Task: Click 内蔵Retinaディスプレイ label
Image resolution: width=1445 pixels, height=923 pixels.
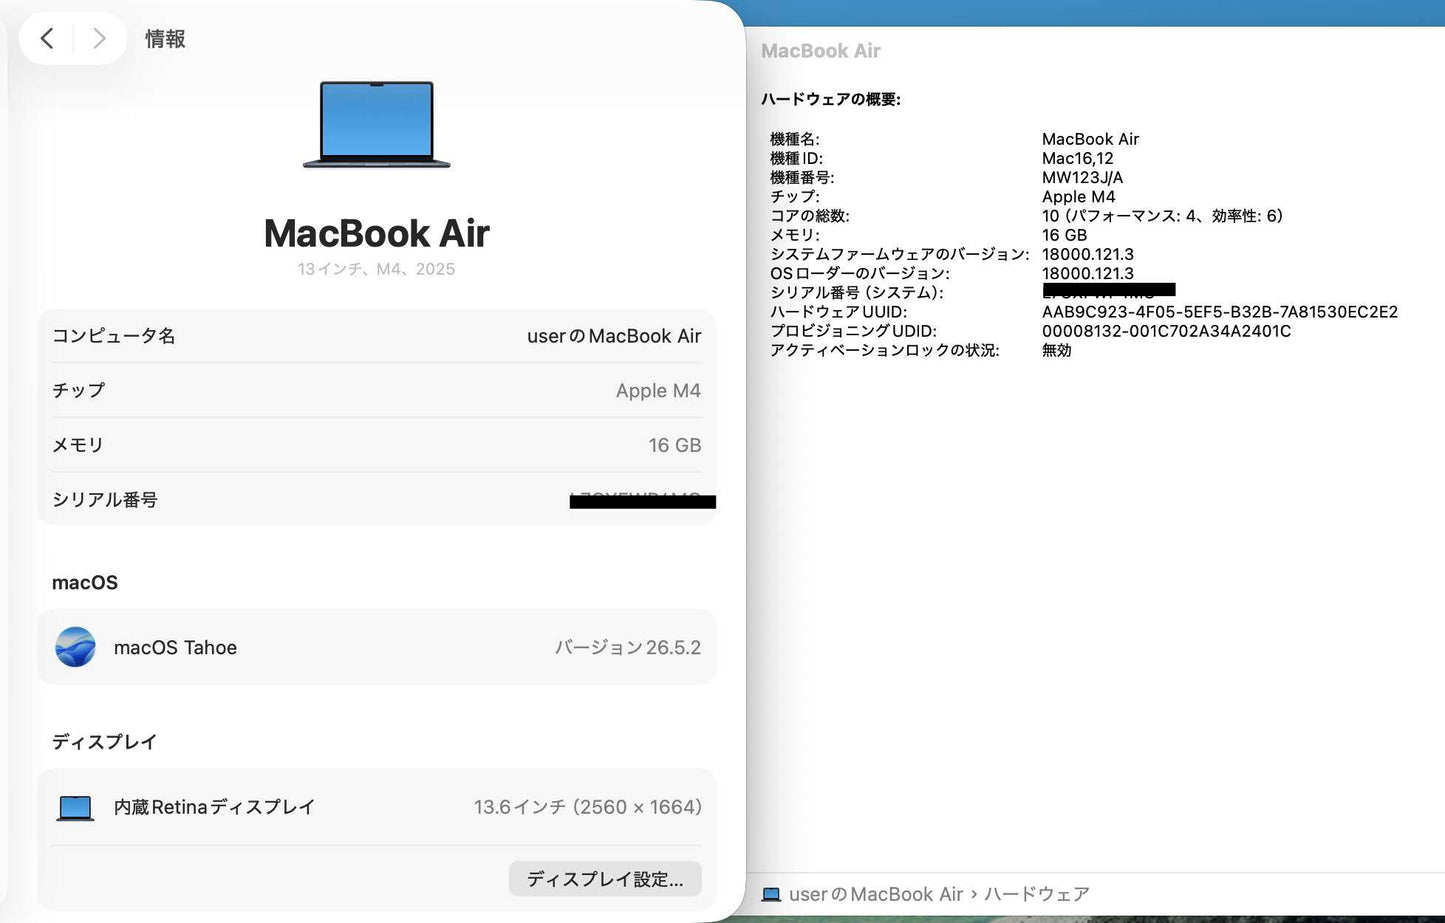Action: [214, 807]
